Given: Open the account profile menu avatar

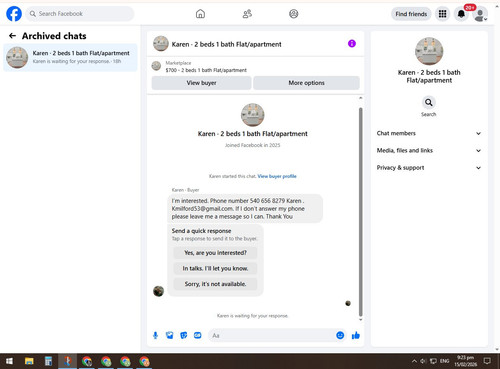Looking at the screenshot, I should point(480,14).
